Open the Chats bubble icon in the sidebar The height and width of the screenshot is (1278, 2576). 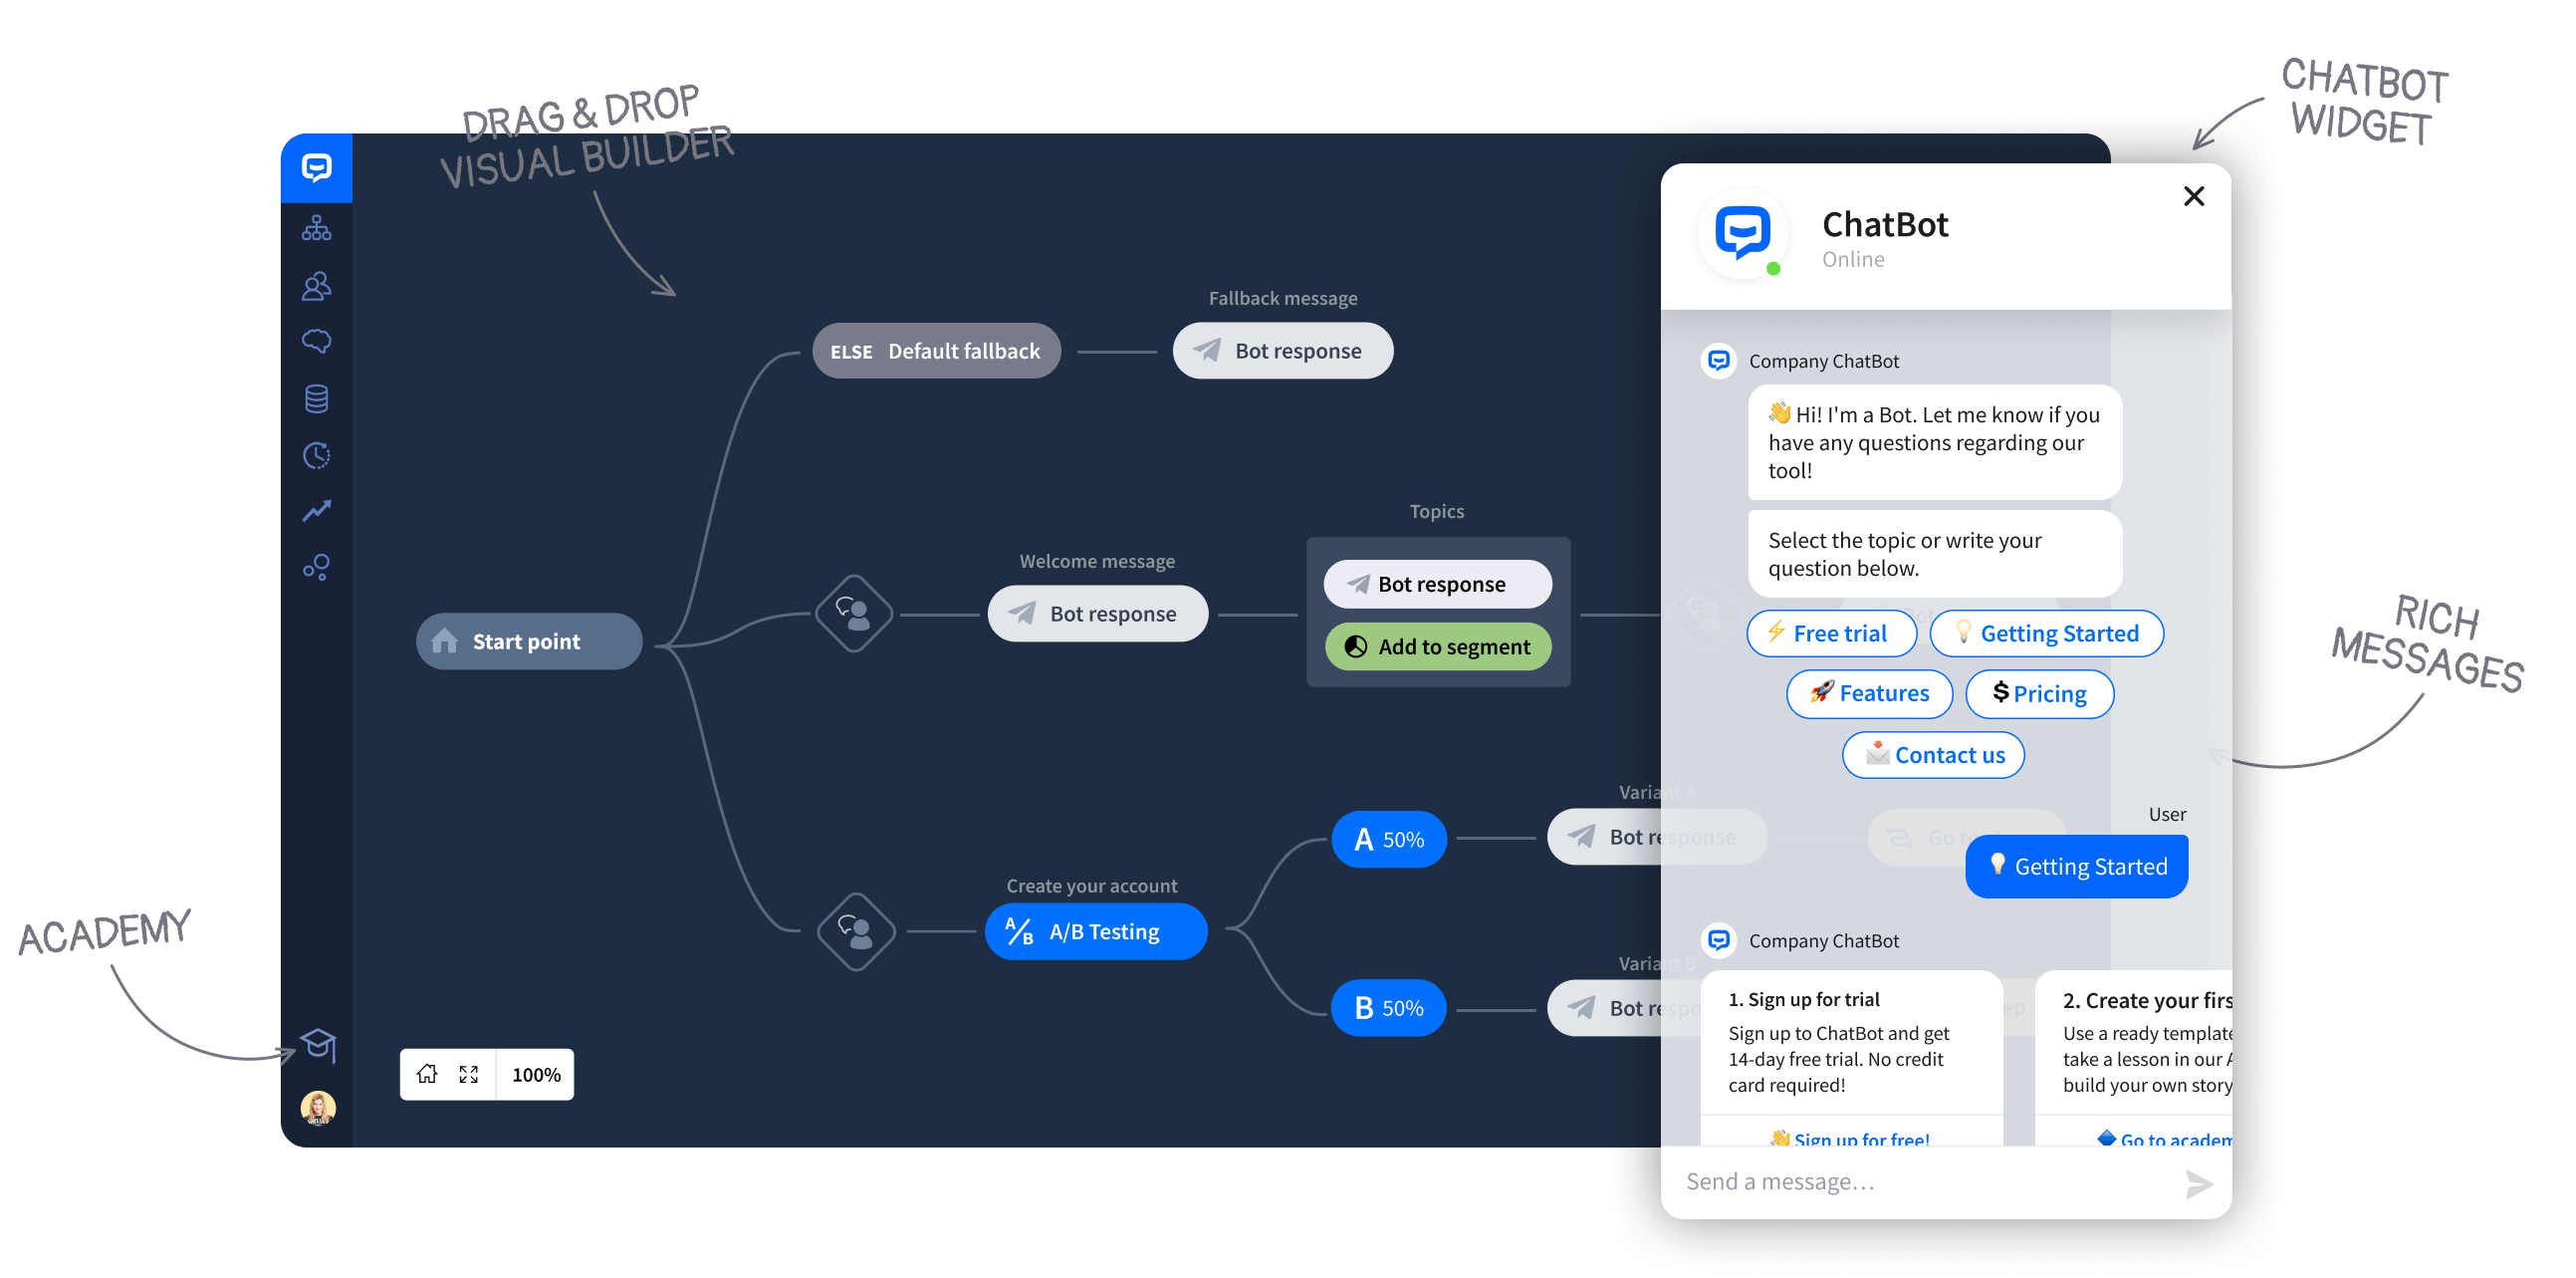pos(316,342)
